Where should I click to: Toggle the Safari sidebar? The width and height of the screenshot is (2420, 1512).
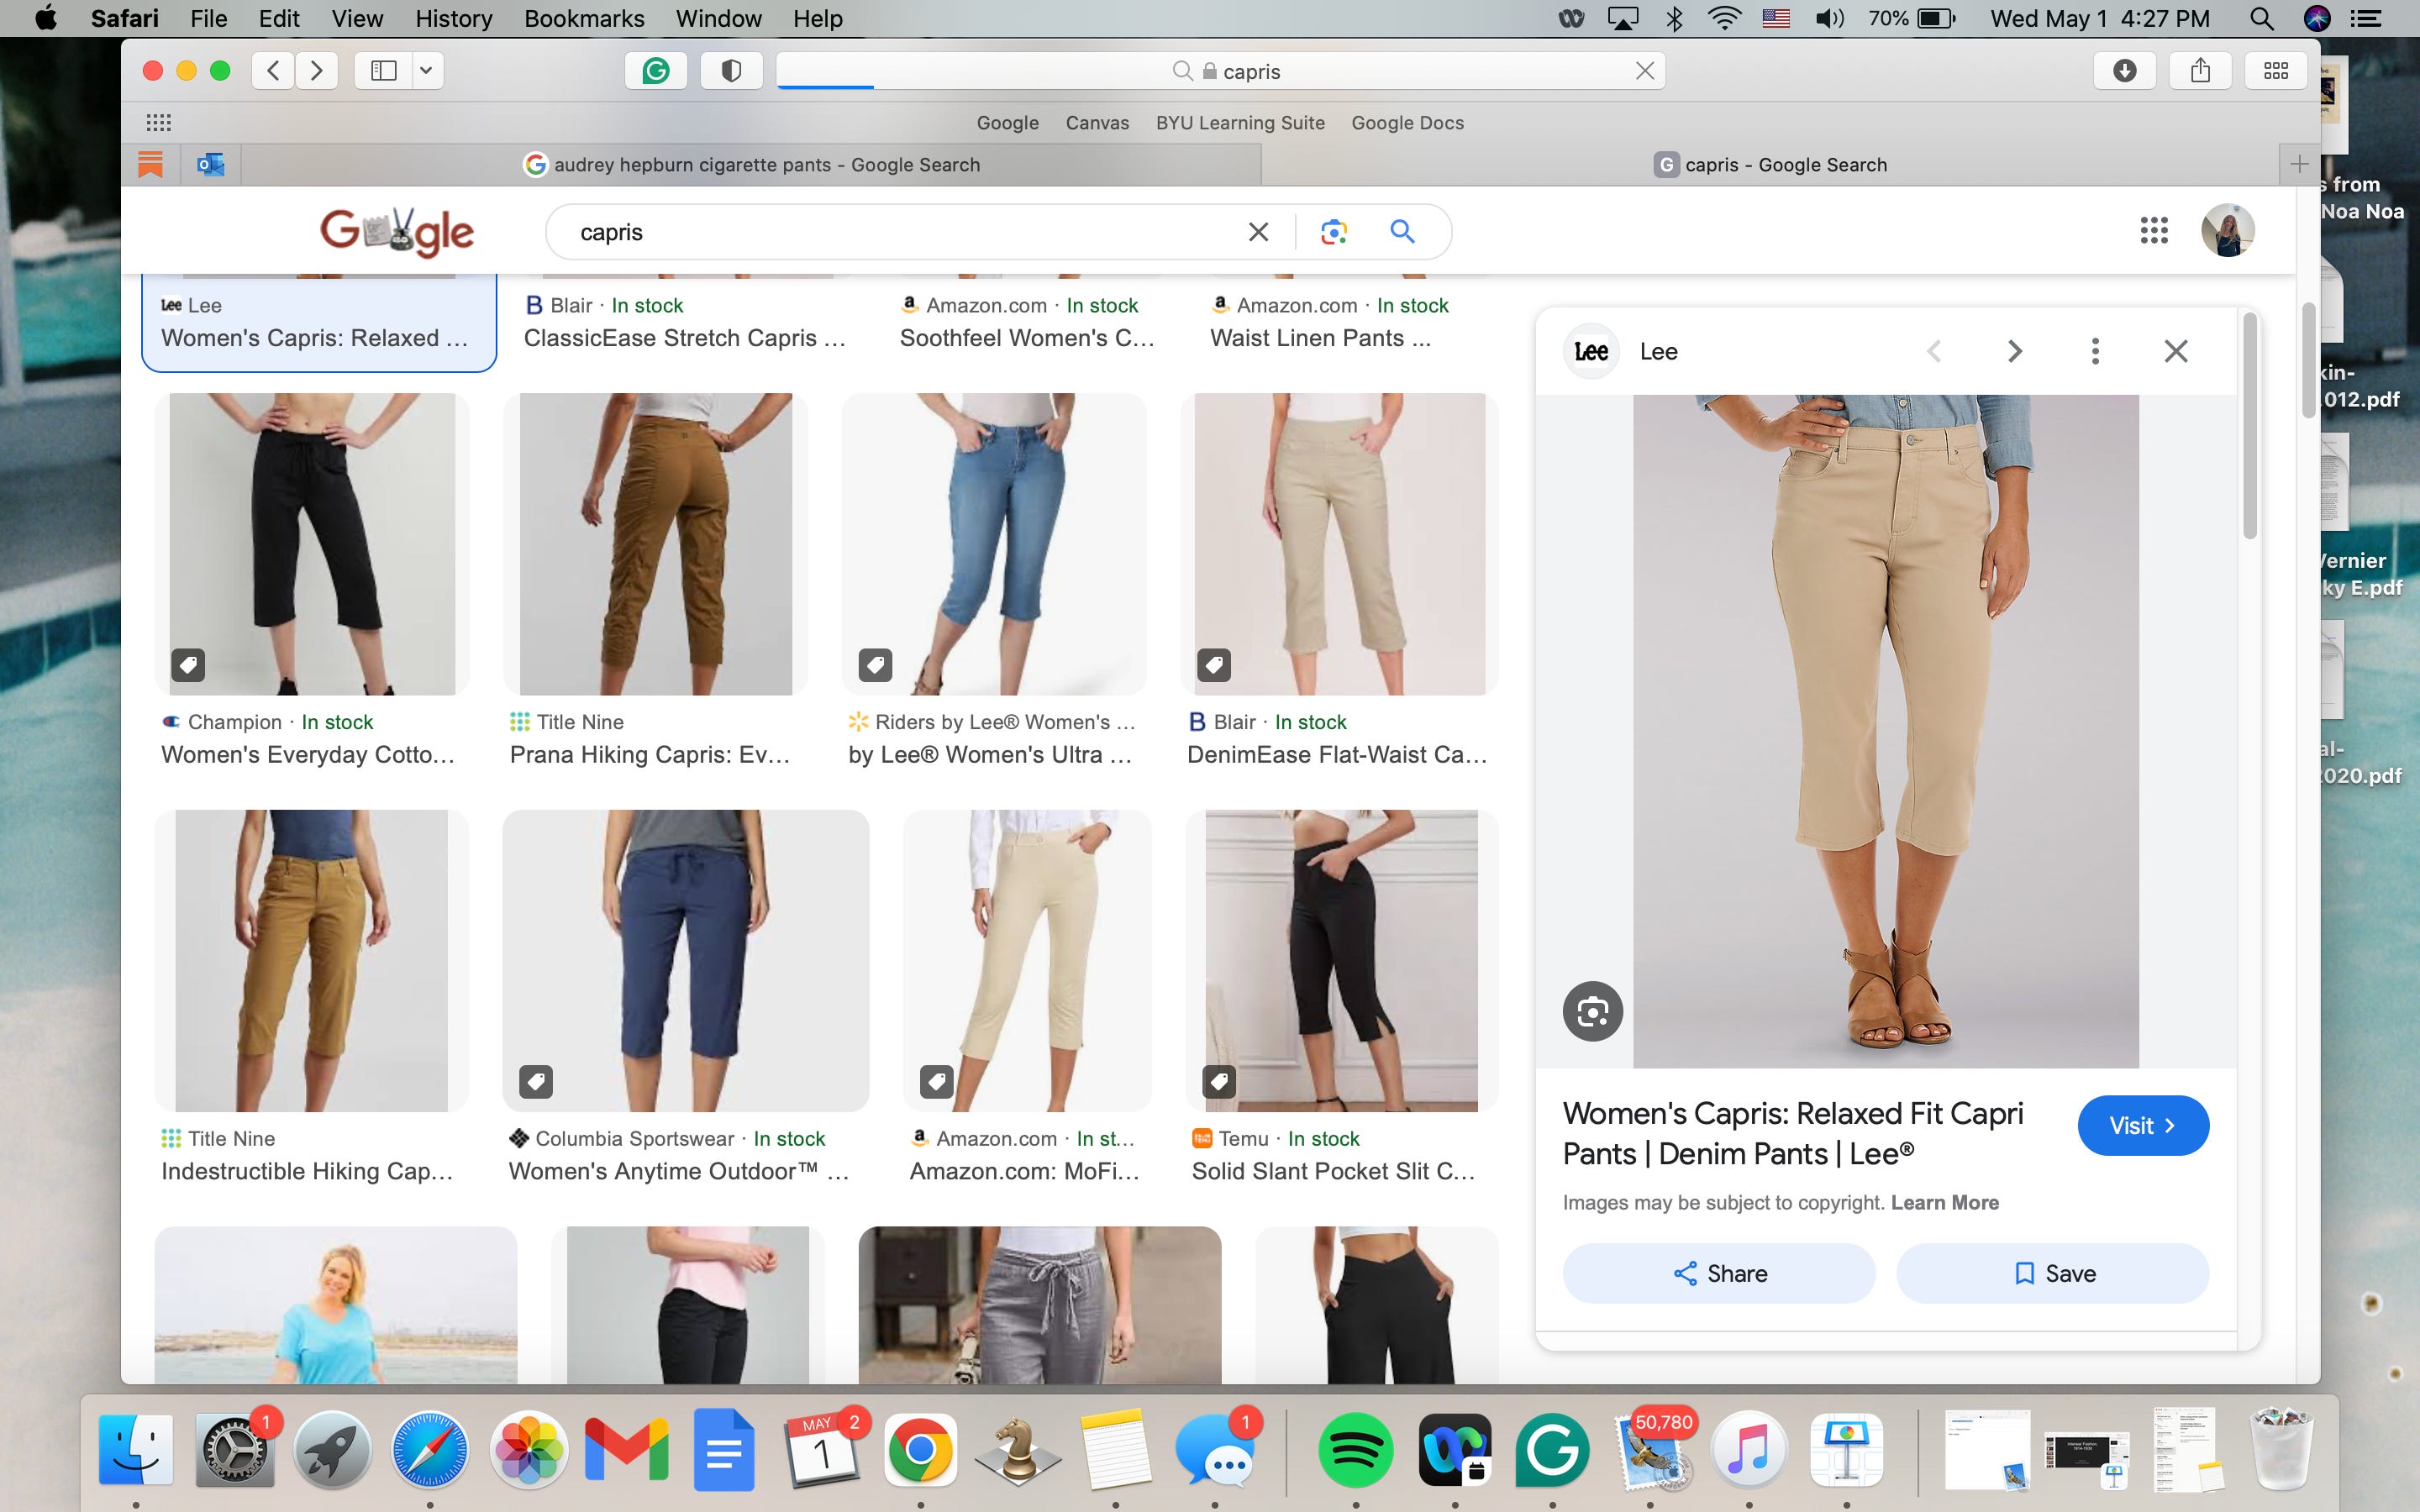384,71
